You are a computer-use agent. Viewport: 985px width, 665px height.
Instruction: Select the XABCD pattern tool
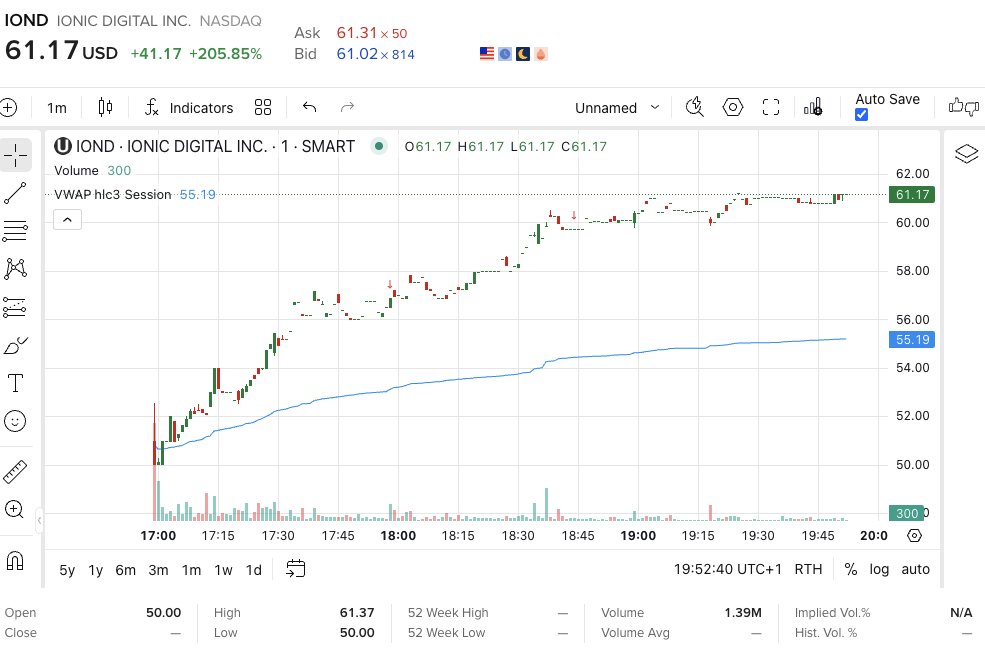[16, 269]
